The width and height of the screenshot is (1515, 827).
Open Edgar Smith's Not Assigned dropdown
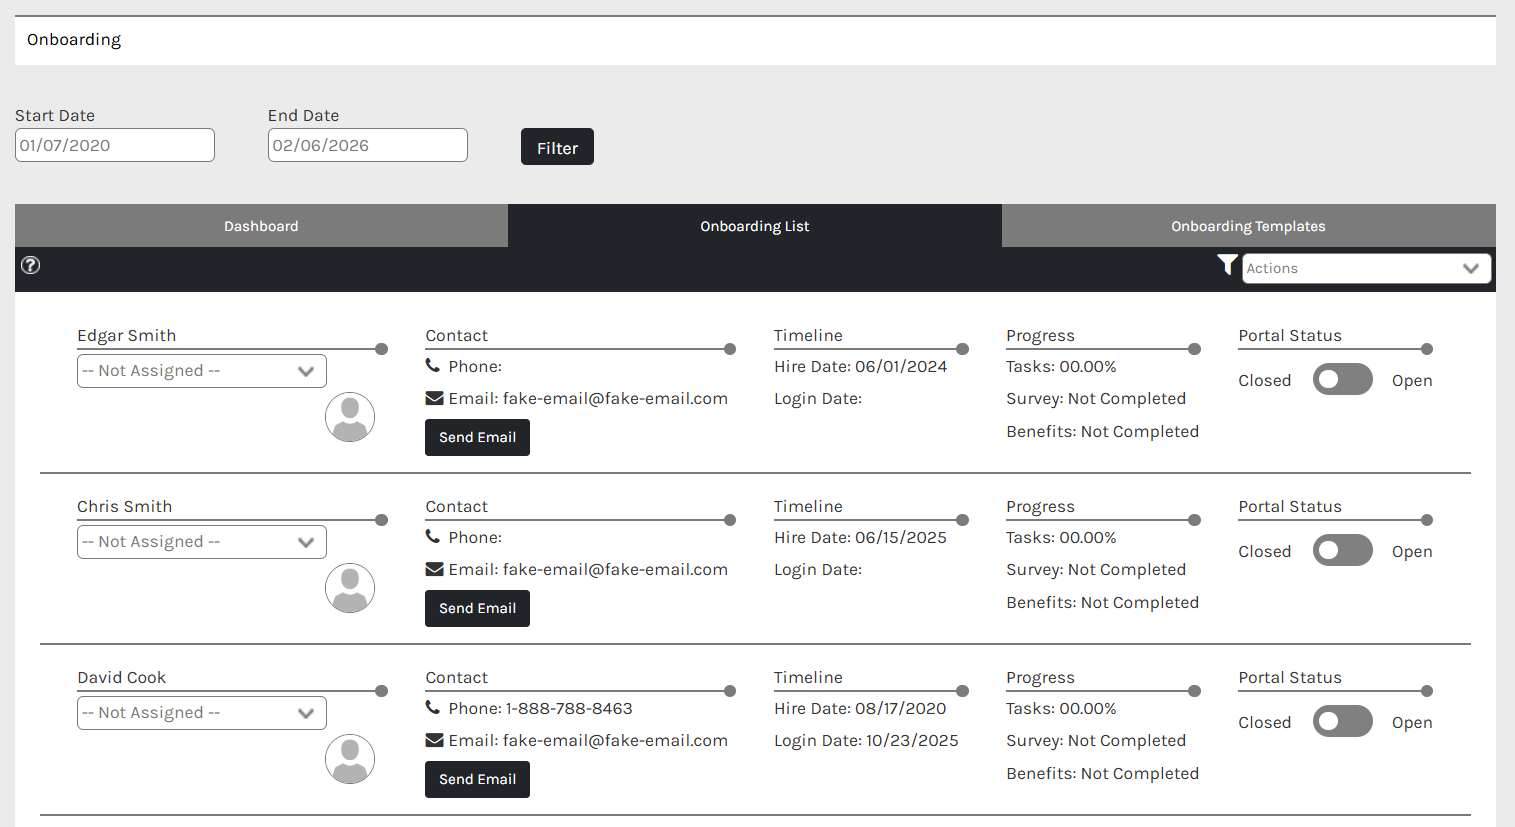point(202,370)
